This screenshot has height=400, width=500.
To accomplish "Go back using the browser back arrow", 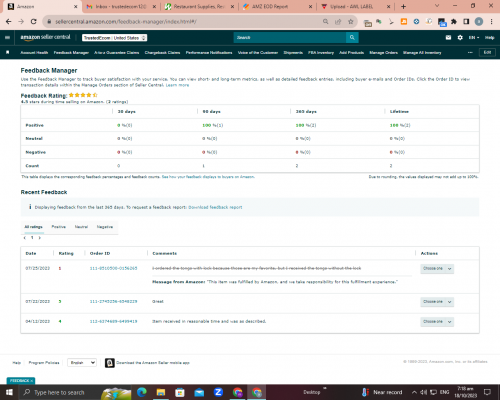I will pyautogui.click(x=9, y=22).
